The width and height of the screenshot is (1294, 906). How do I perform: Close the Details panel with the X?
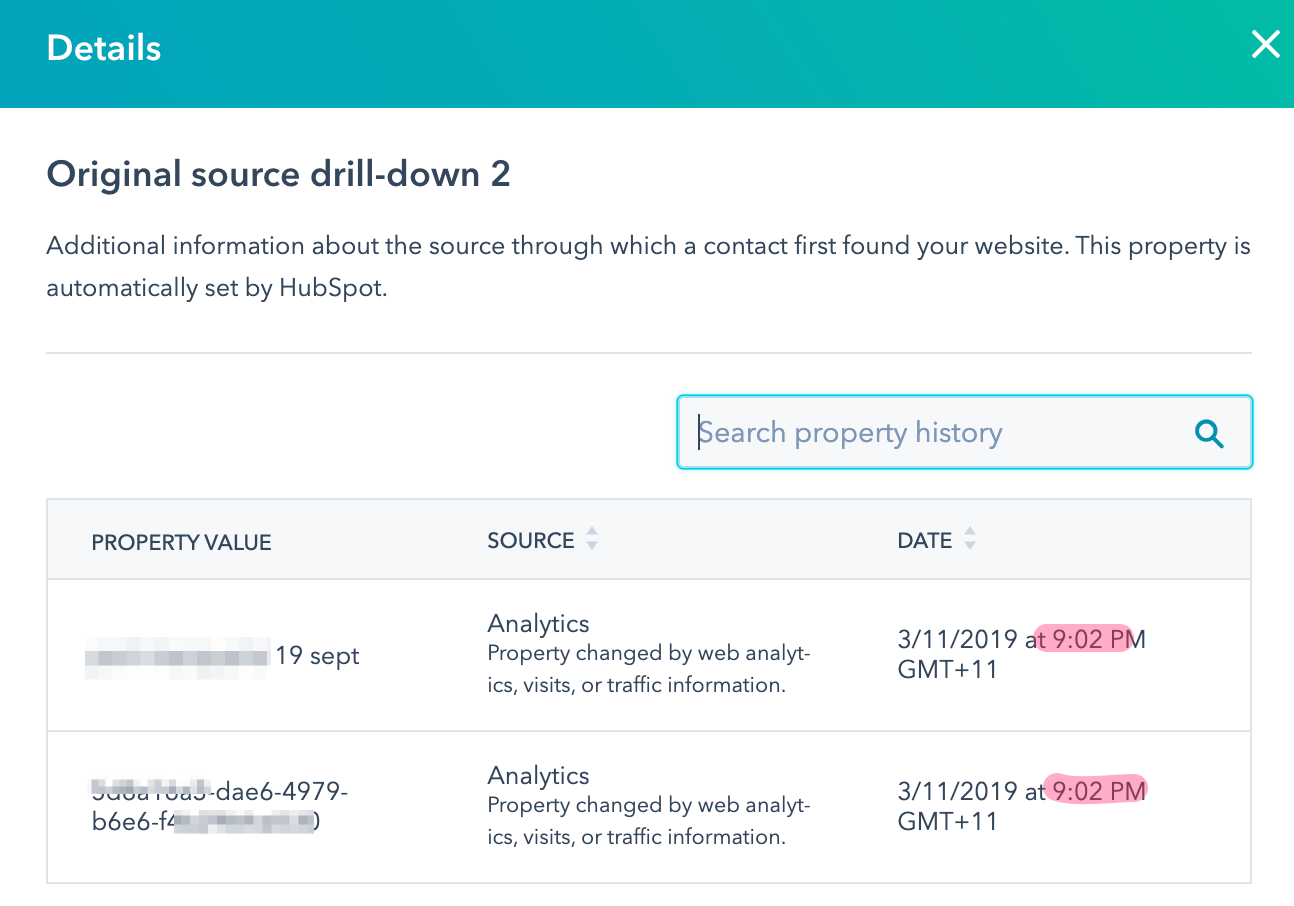1265,45
